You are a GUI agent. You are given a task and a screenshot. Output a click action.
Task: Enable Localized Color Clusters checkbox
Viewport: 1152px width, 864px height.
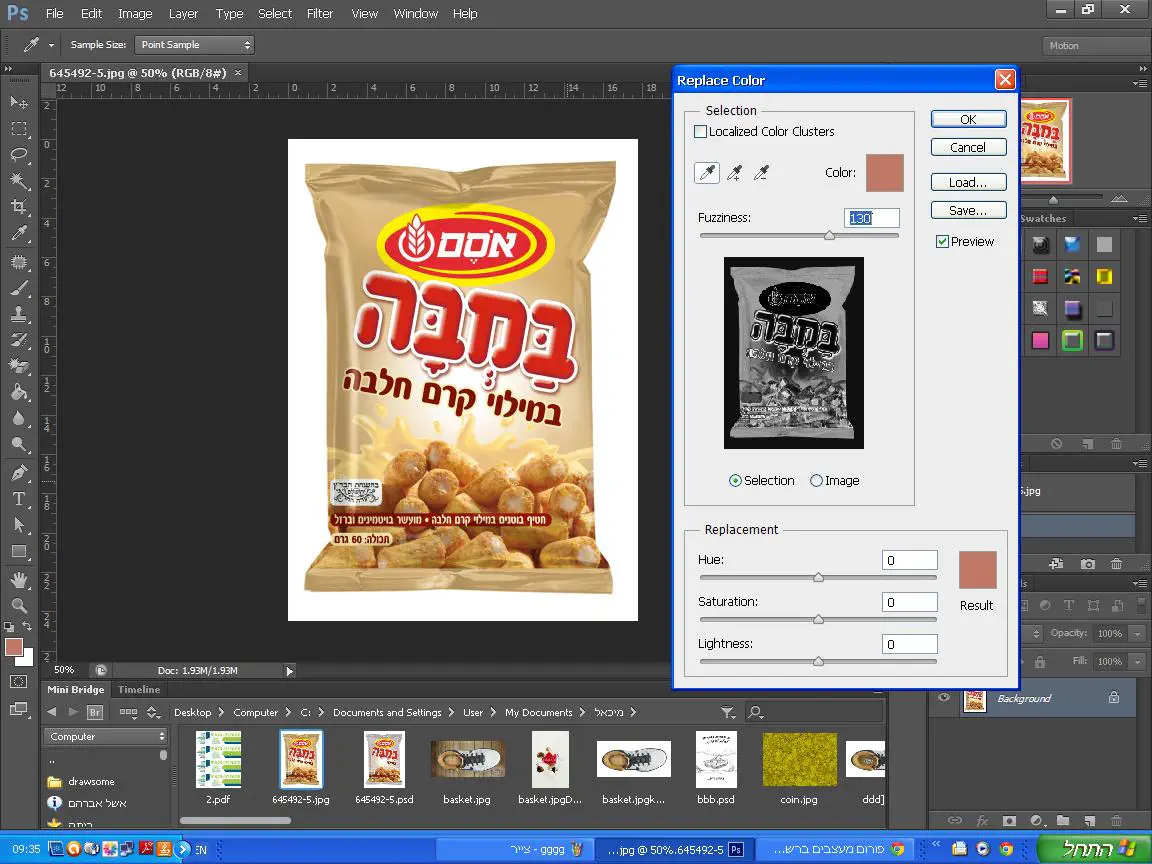pyautogui.click(x=701, y=132)
